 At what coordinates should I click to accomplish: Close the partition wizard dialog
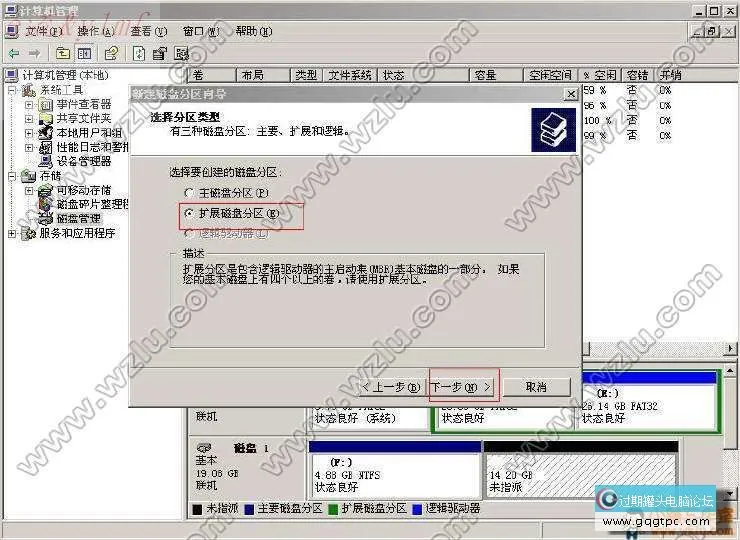click(x=571, y=94)
